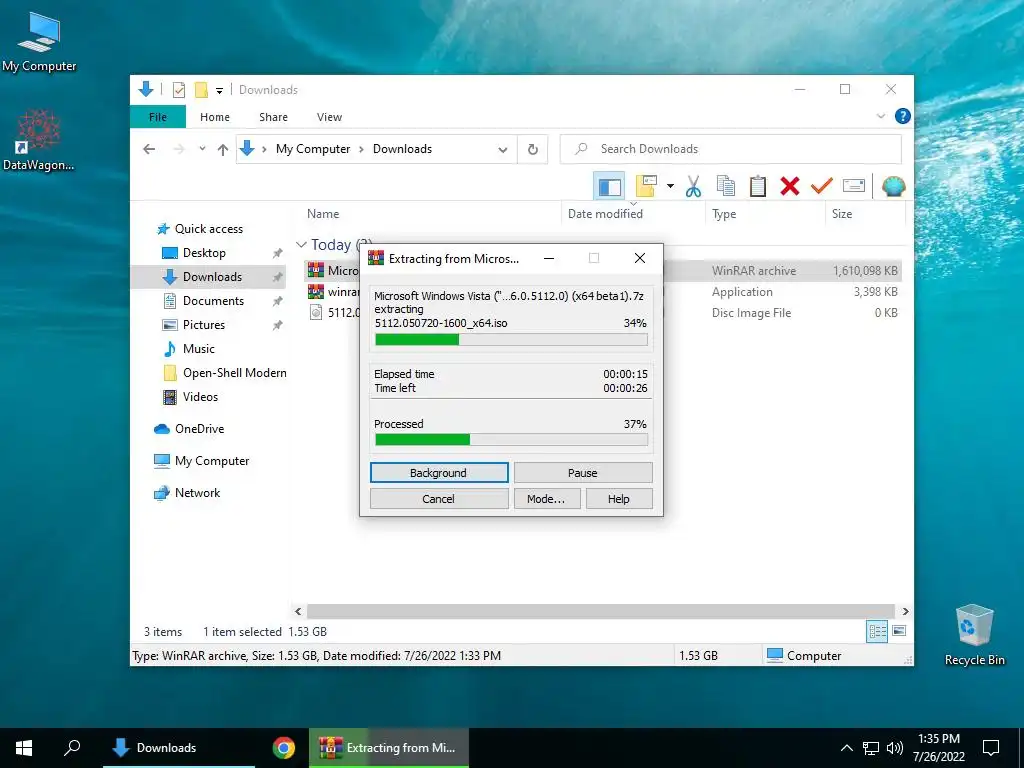
Task: Switch to Details view icon in status bar
Action: [876, 632]
